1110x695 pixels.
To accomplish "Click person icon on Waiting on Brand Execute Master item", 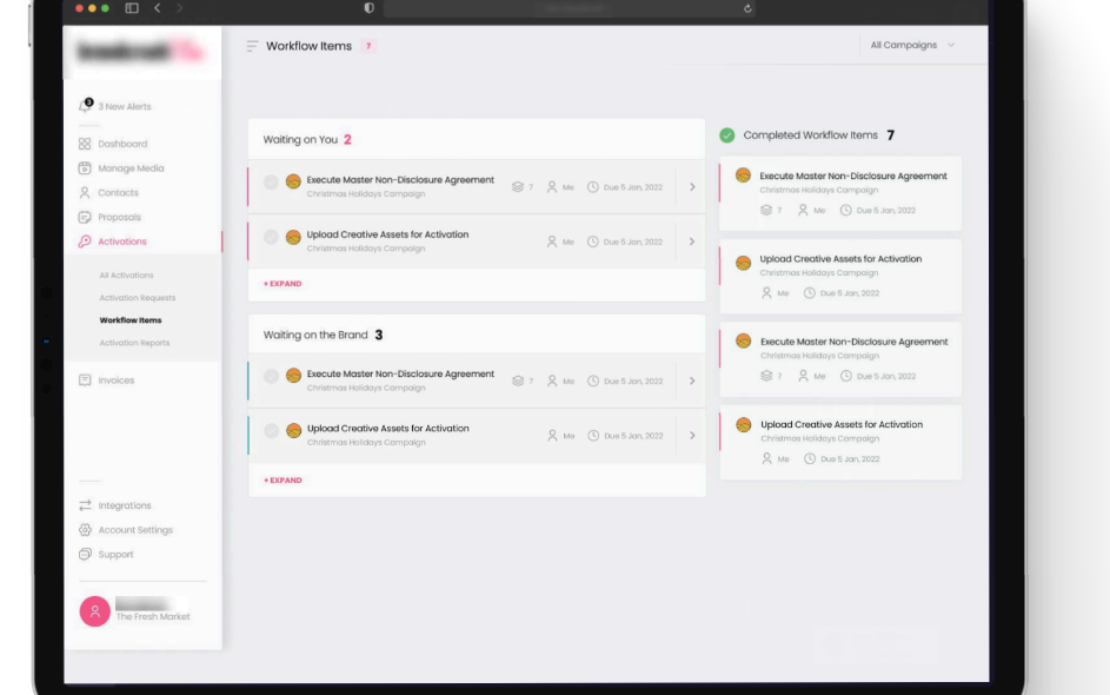I will [552, 381].
